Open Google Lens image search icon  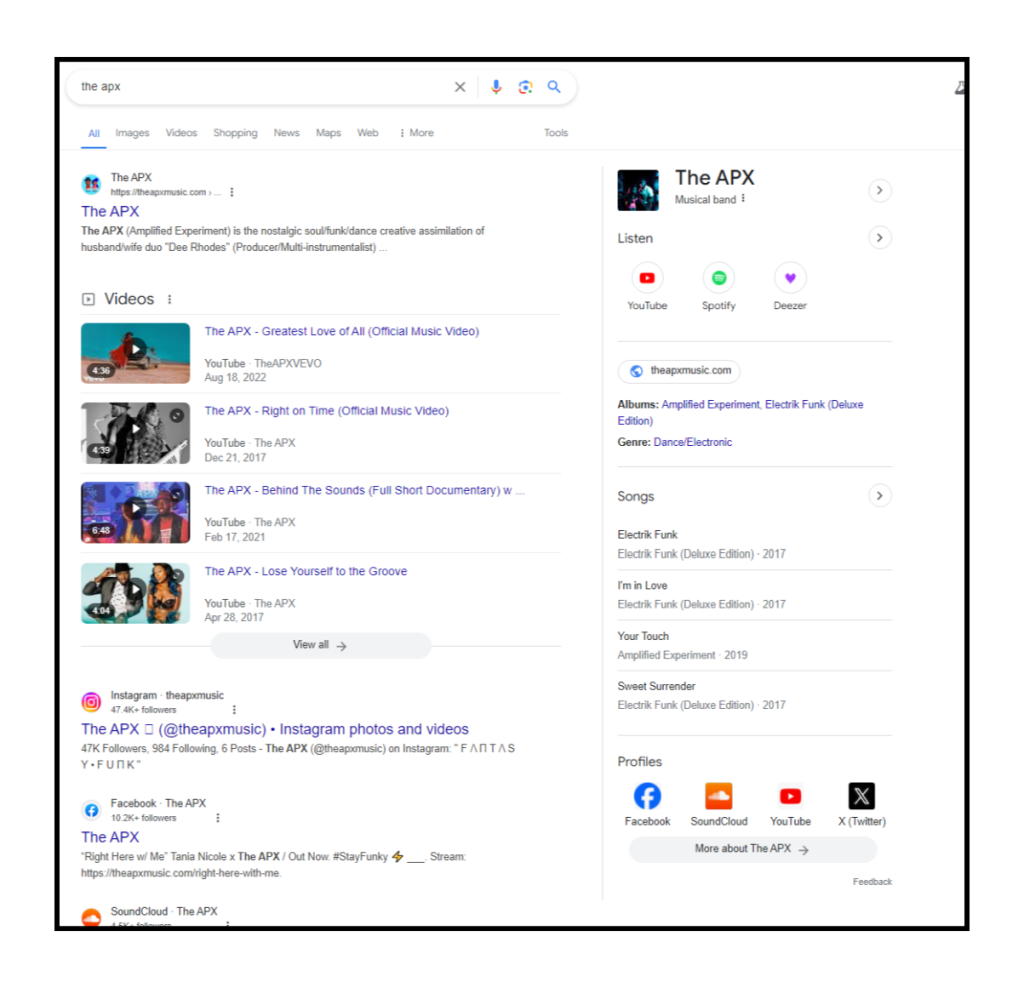pos(525,87)
